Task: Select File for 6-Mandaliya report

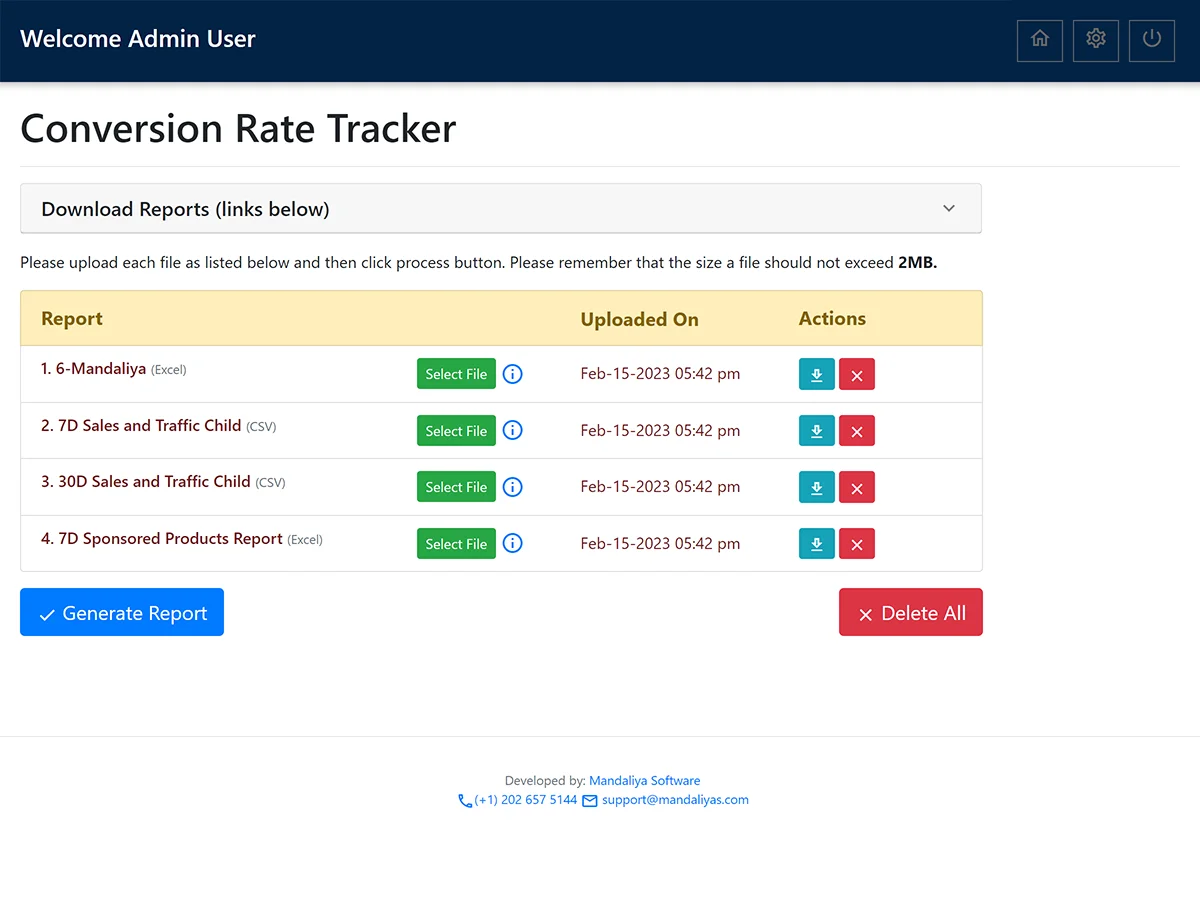Action: point(456,374)
